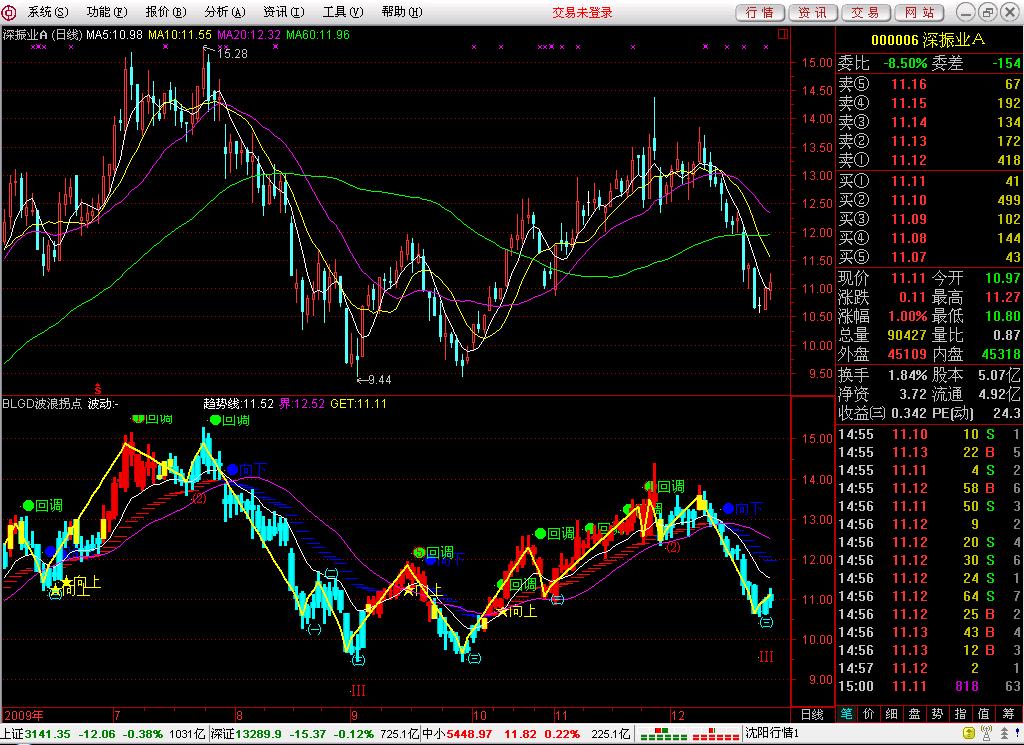This screenshot has width=1024, height=745.
Task: Click the 换手 1.84% value
Action: (x=907, y=375)
